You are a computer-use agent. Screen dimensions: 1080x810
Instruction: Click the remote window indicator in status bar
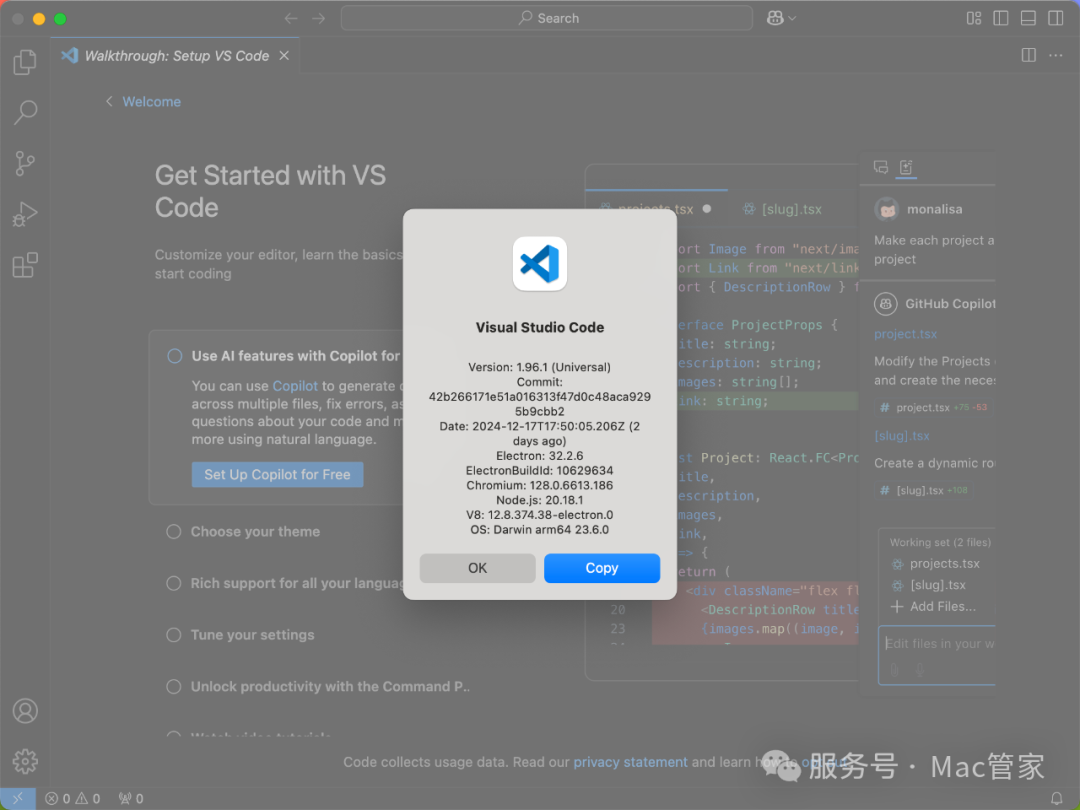click(17, 798)
